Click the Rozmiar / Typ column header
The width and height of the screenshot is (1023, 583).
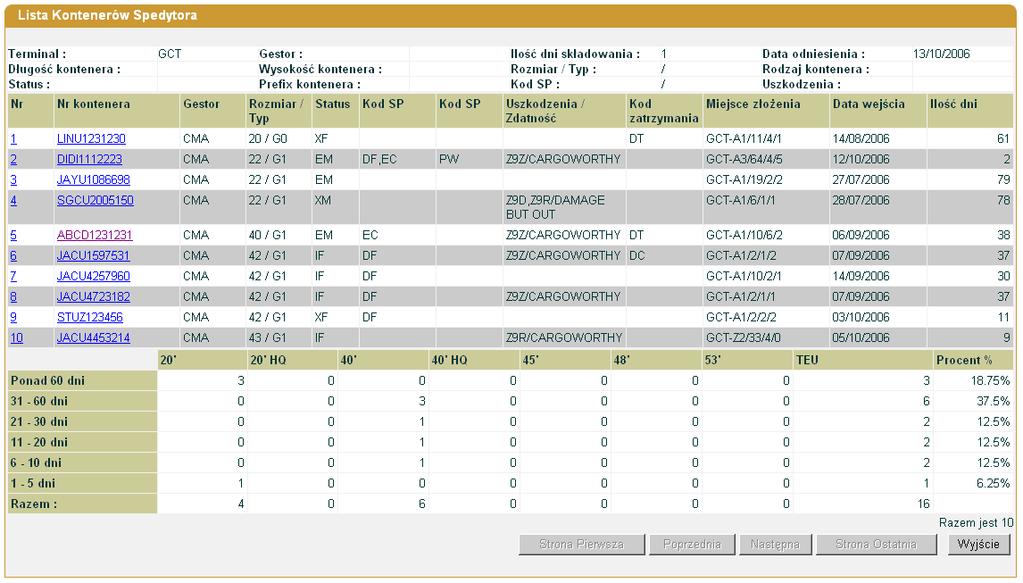[x=278, y=111]
